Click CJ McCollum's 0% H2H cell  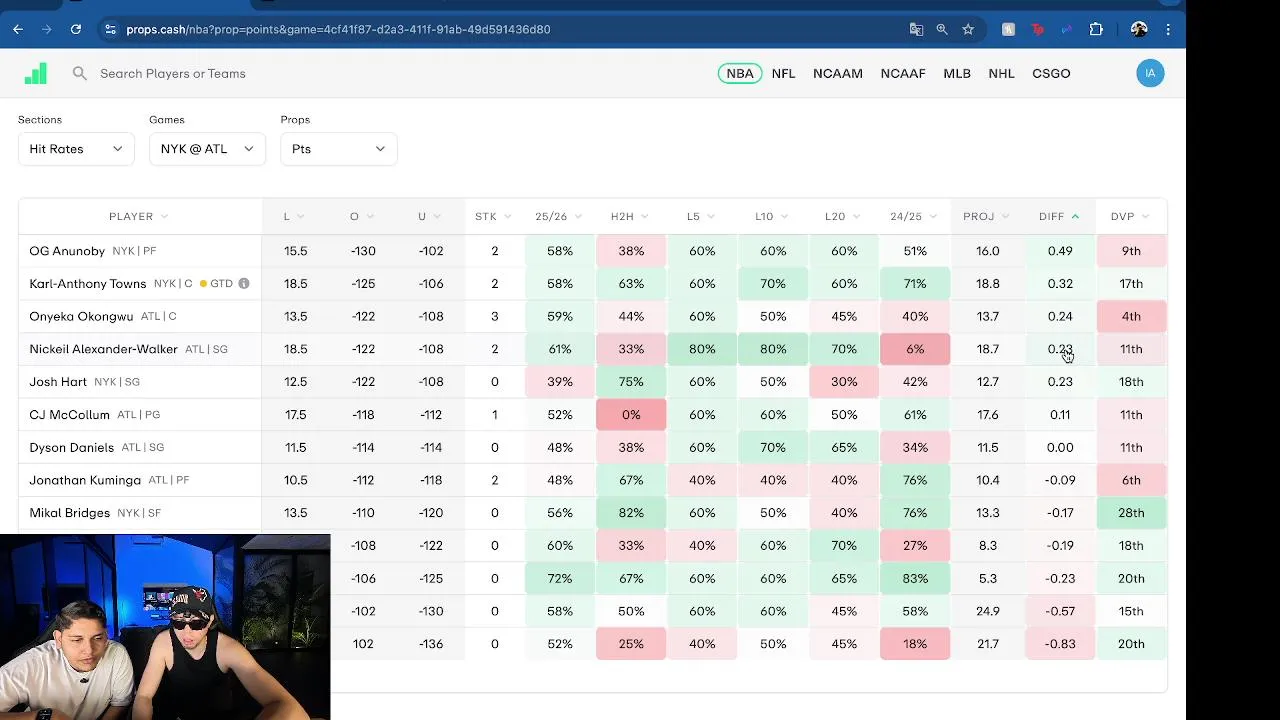(x=631, y=414)
